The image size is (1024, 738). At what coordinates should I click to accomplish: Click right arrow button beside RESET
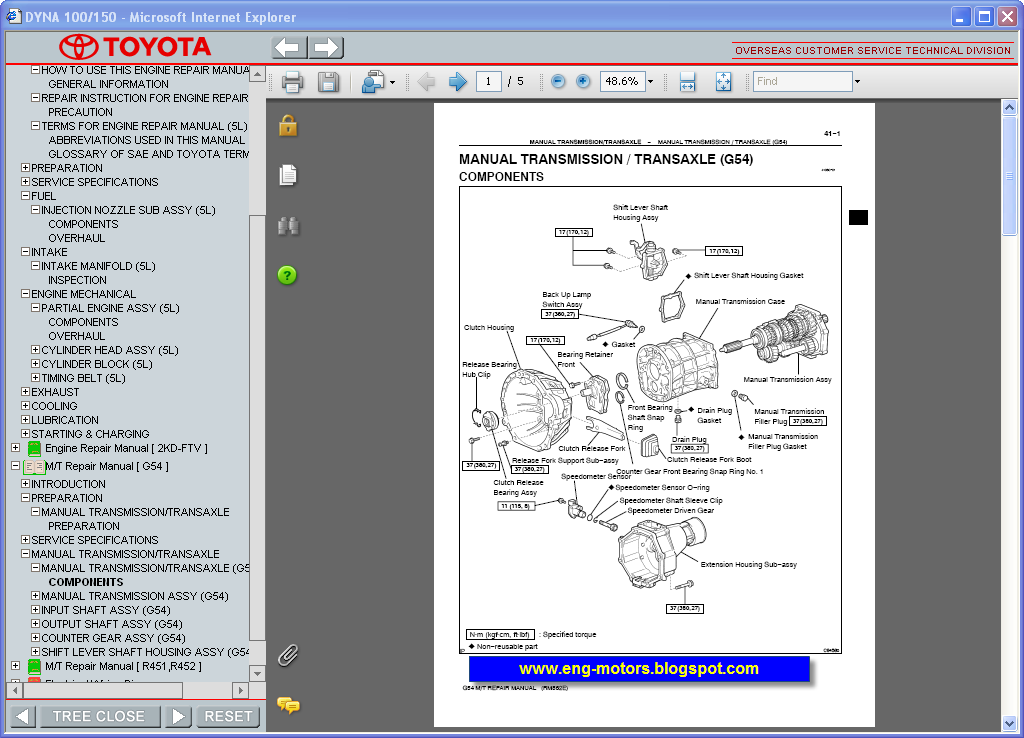pyautogui.click(x=178, y=716)
